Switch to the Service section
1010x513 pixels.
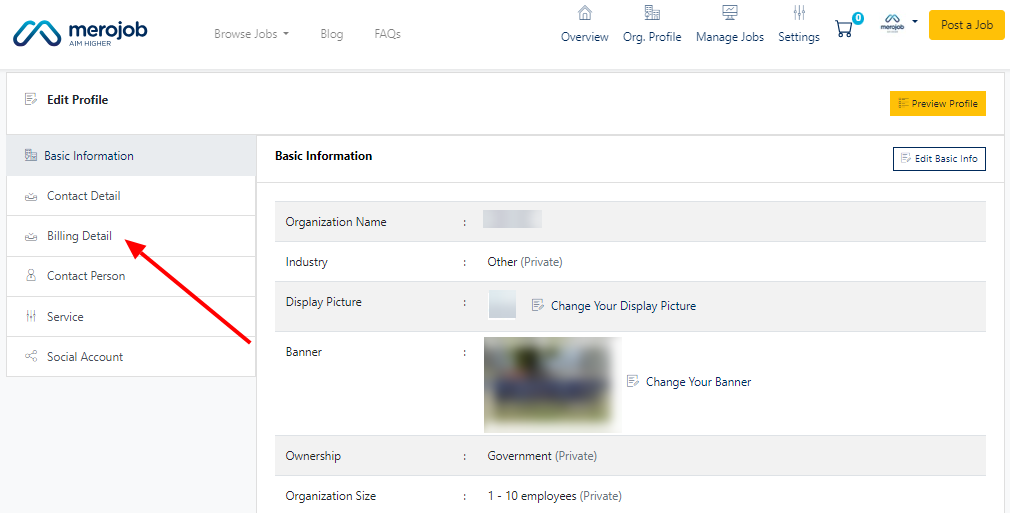point(65,317)
